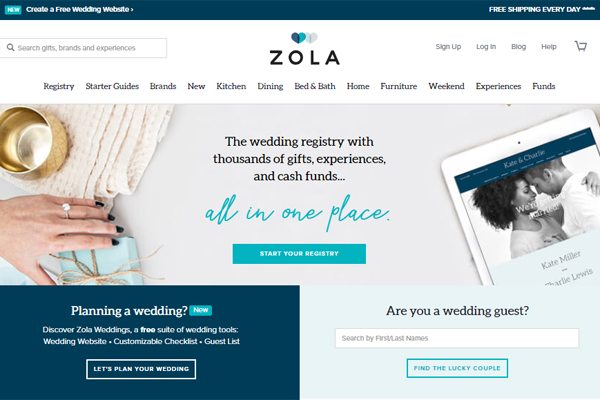Viewport: 600px width, 400px height.
Task: Go to the Blog page
Action: (x=518, y=47)
